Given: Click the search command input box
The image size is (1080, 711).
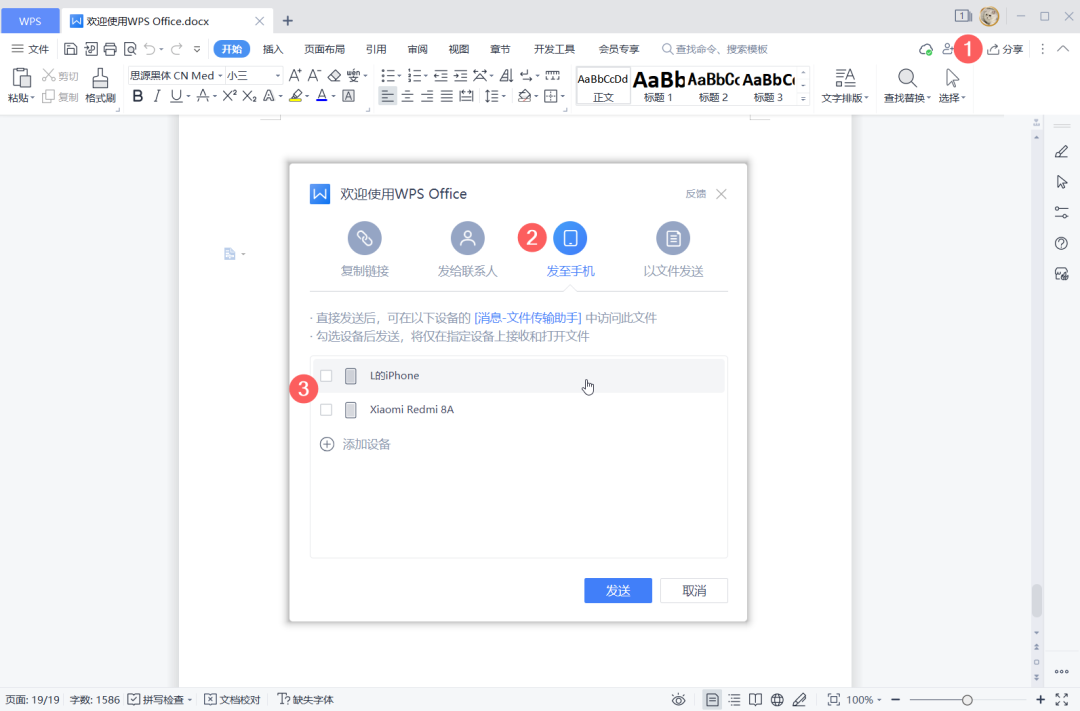Looking at the screenshot, I should tap(715, 49).
